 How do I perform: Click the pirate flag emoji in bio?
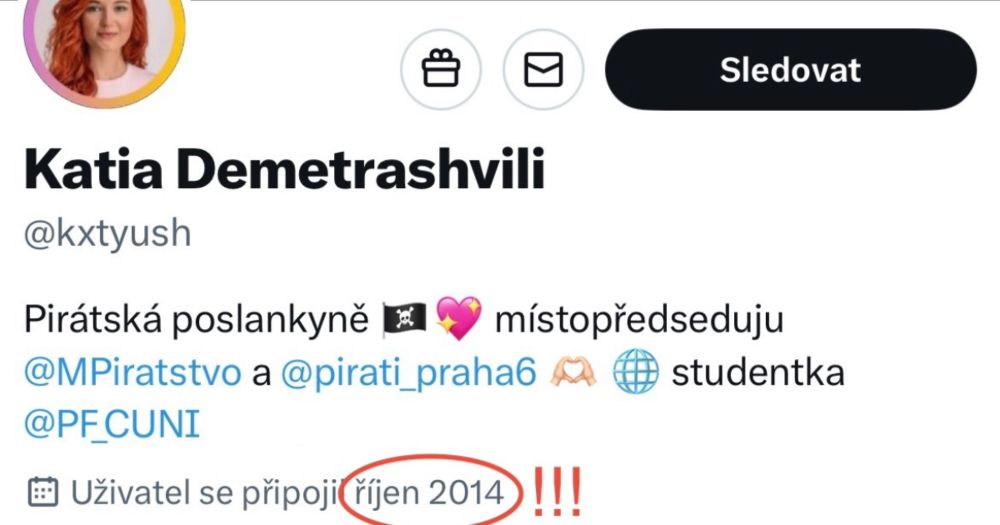[x=404, y=319]
